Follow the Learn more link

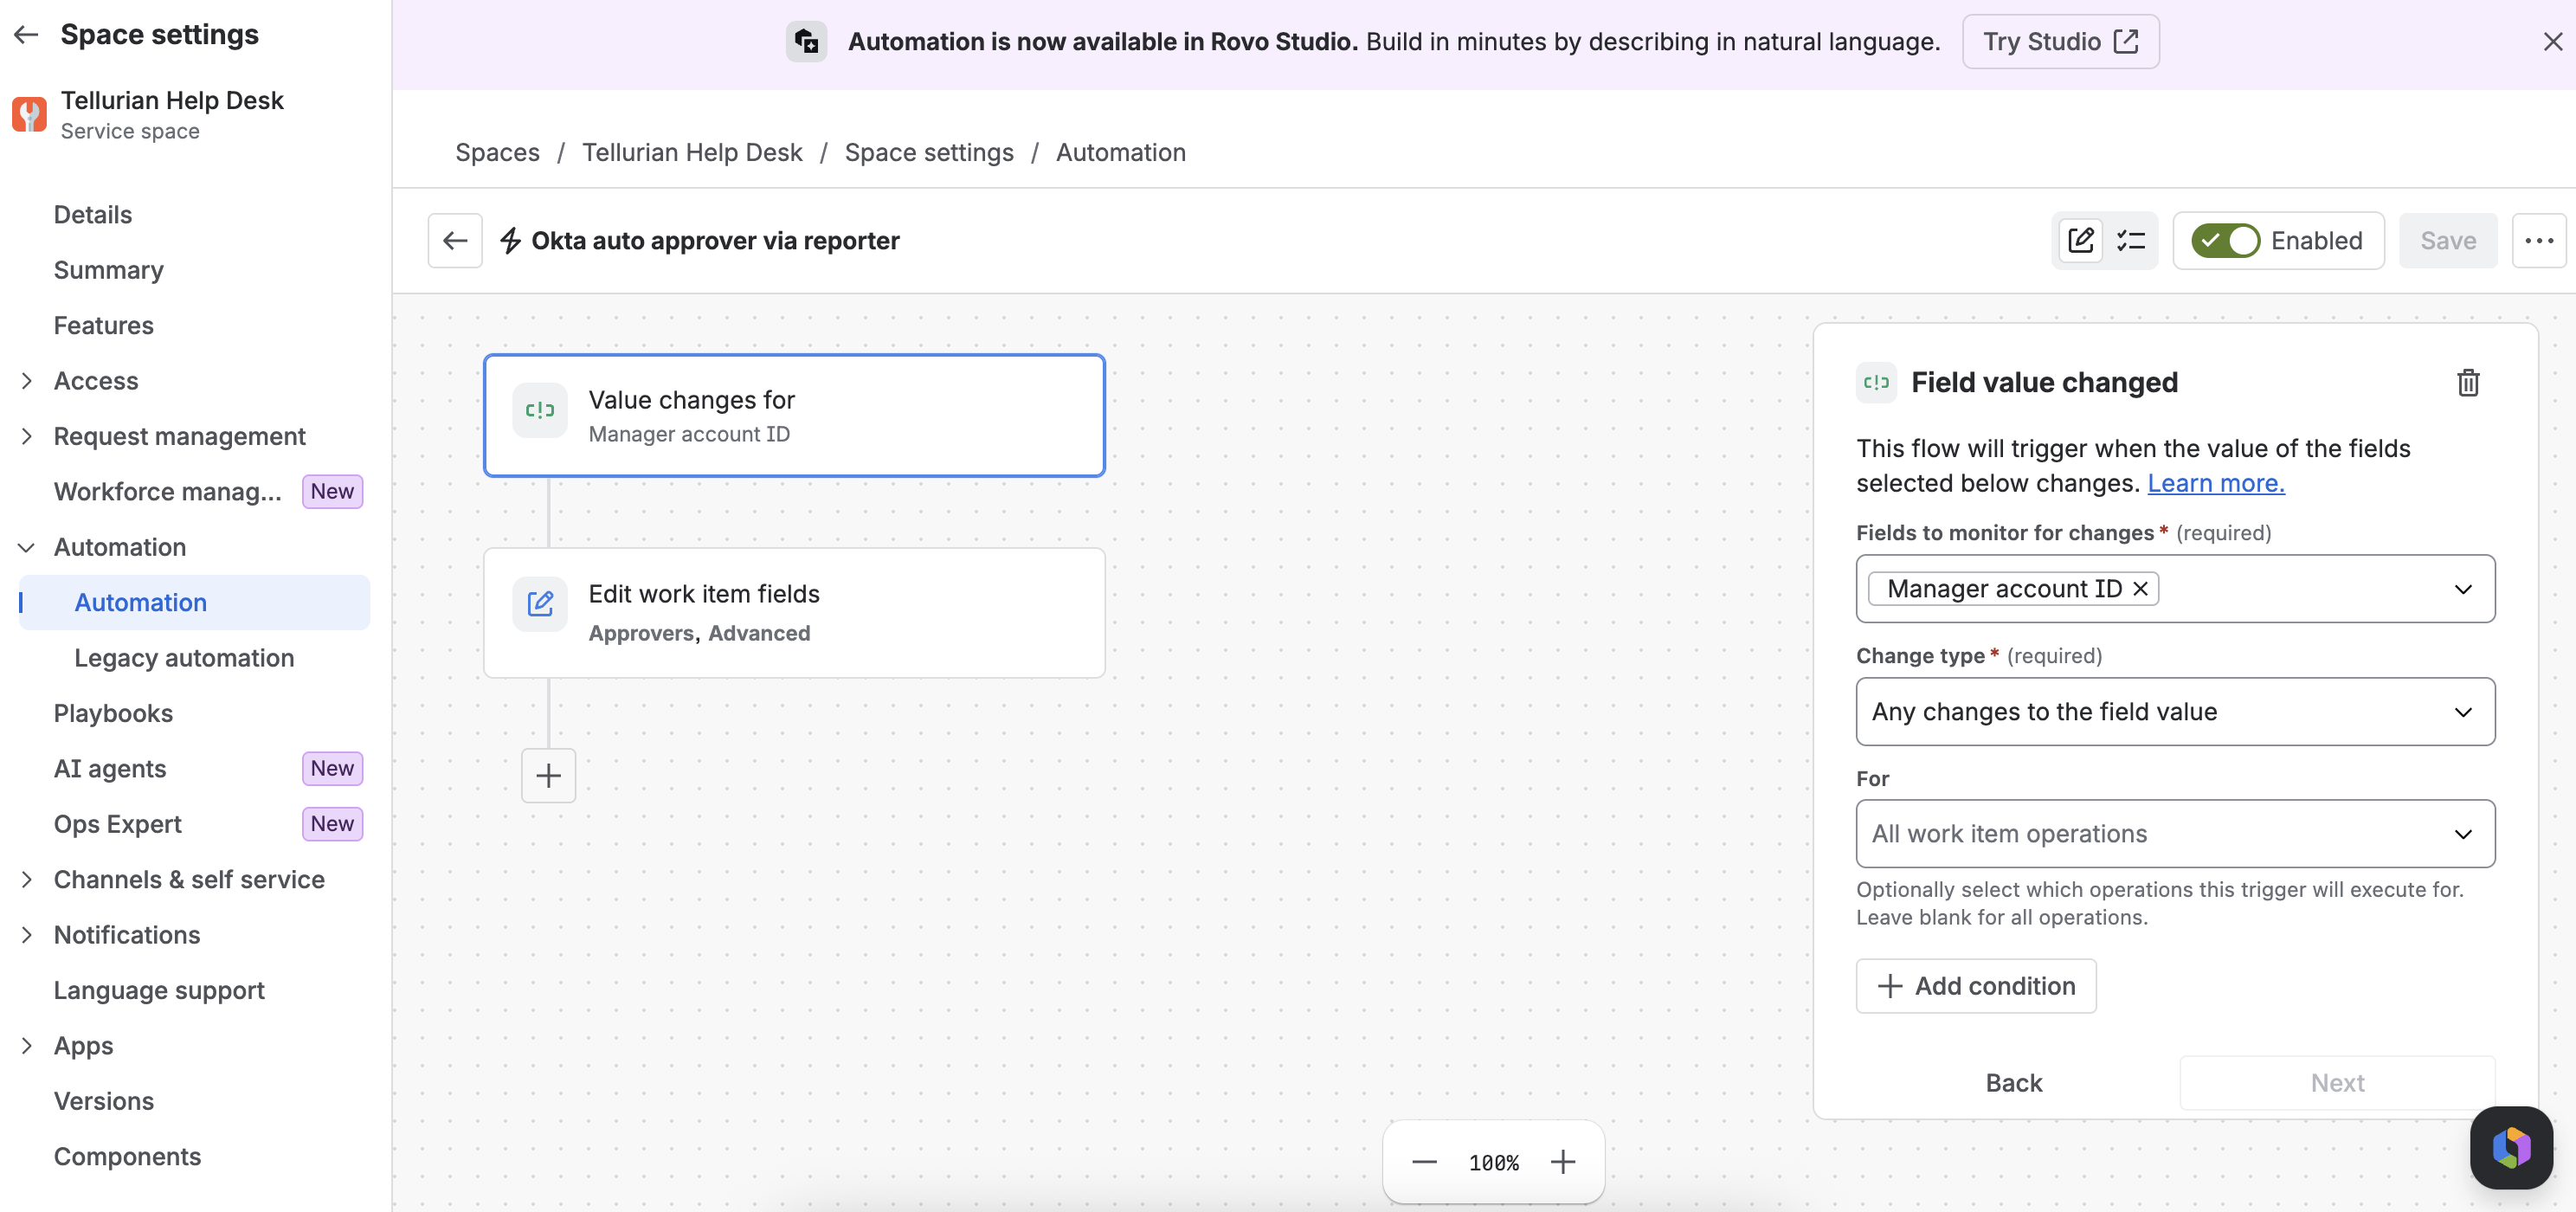point(2215,483)
